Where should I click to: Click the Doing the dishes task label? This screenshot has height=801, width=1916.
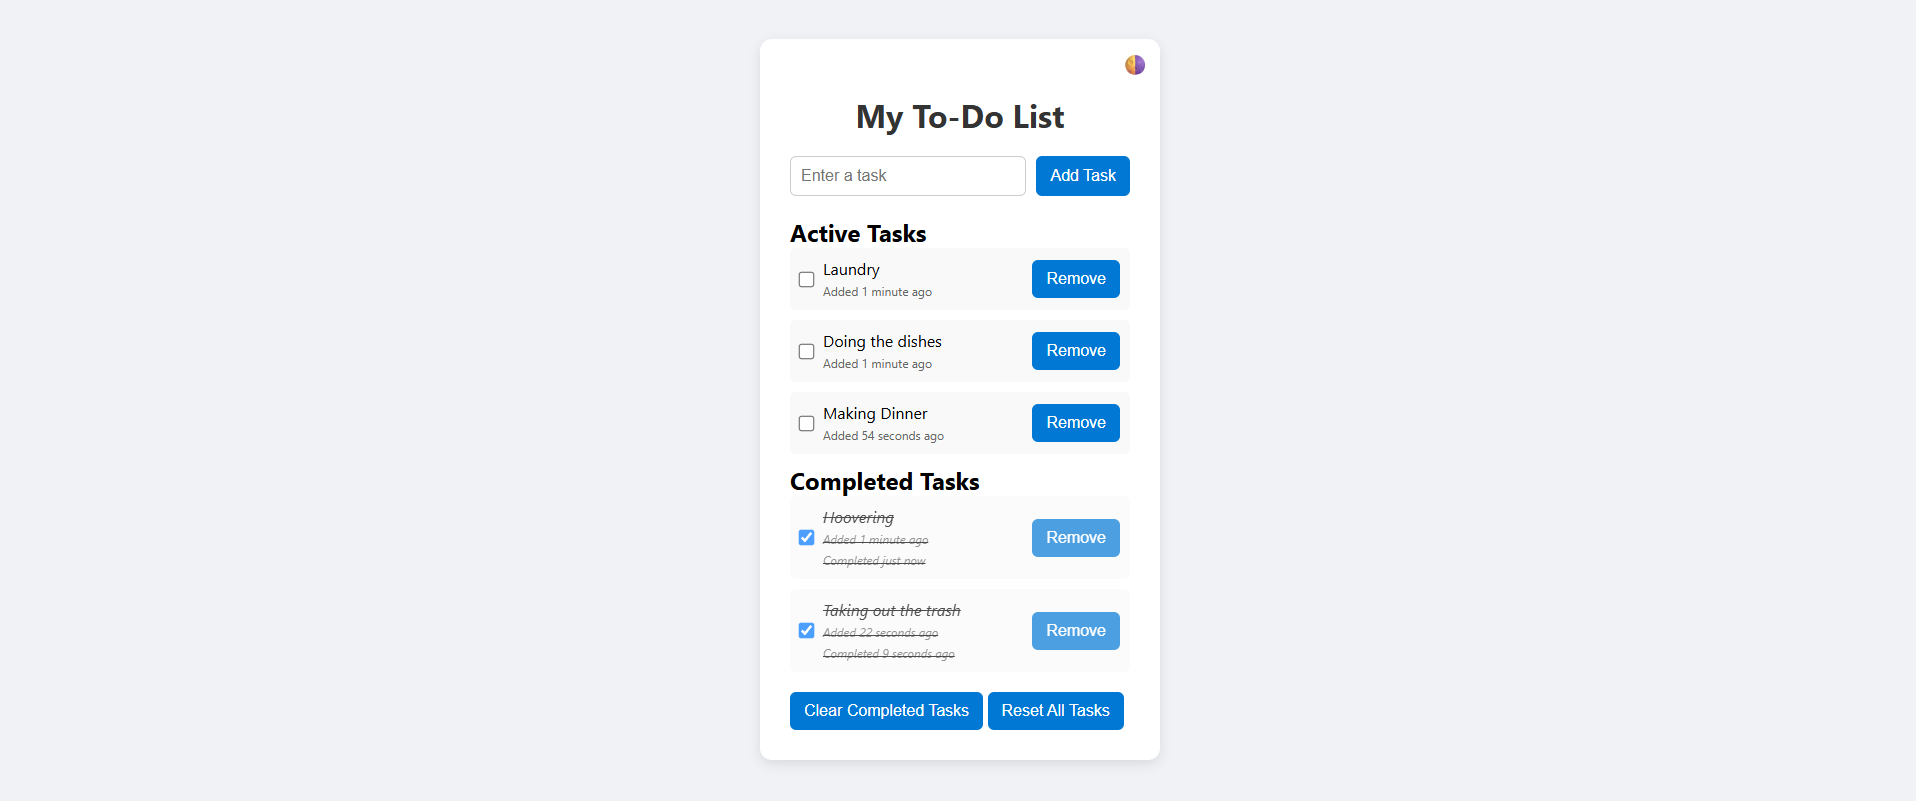(x=882, y=342)
